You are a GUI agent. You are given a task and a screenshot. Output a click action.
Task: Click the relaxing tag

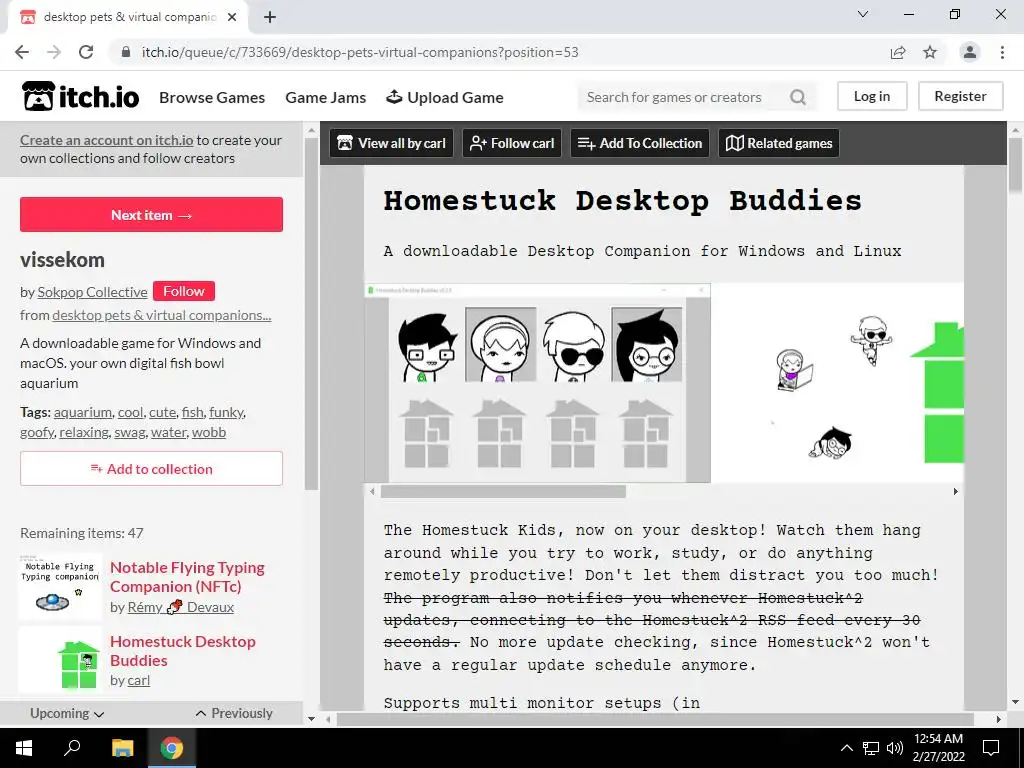[x=84, y=432]
